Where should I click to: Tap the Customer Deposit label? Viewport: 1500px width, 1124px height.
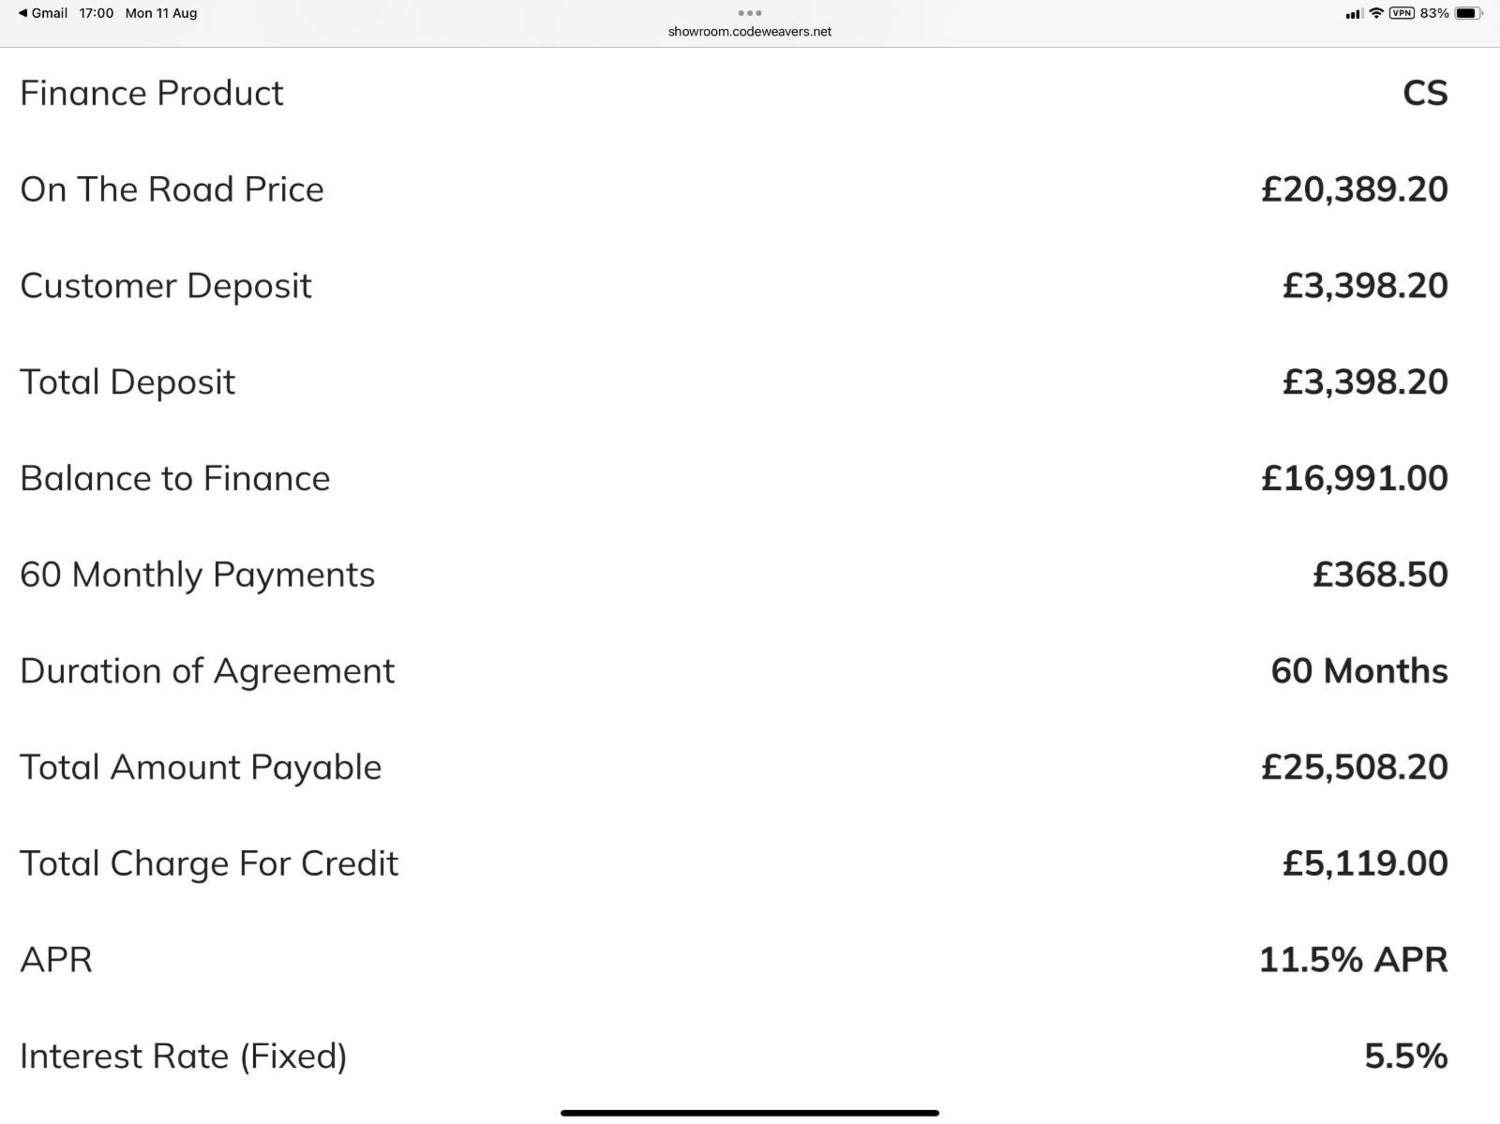coord(166,286)
